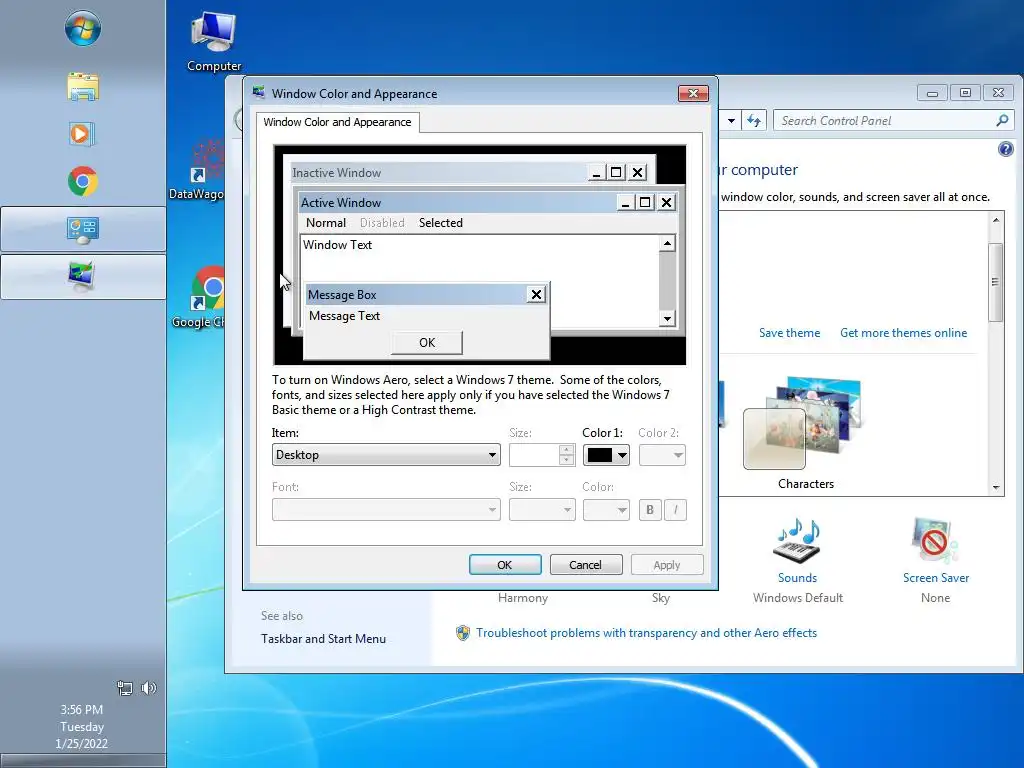The width and height of the screenshot is (1024, 768).
Task: Toggle Italic font style button
Action: pos(675,509)
